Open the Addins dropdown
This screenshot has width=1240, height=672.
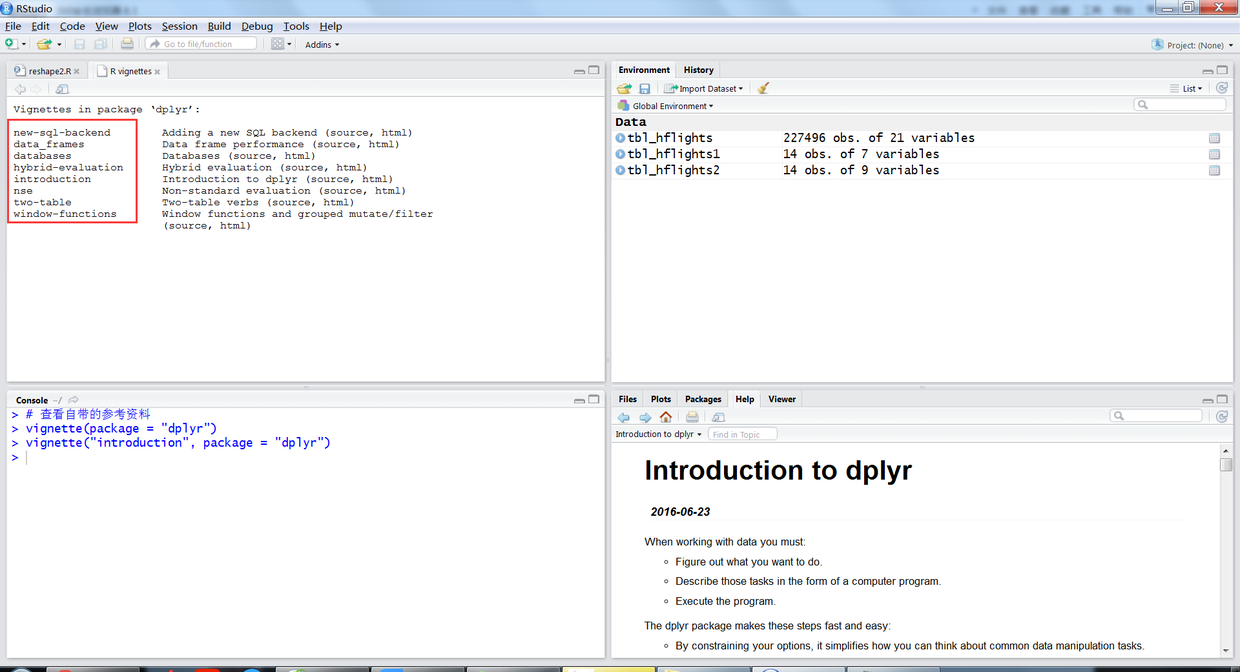(322, 44)
